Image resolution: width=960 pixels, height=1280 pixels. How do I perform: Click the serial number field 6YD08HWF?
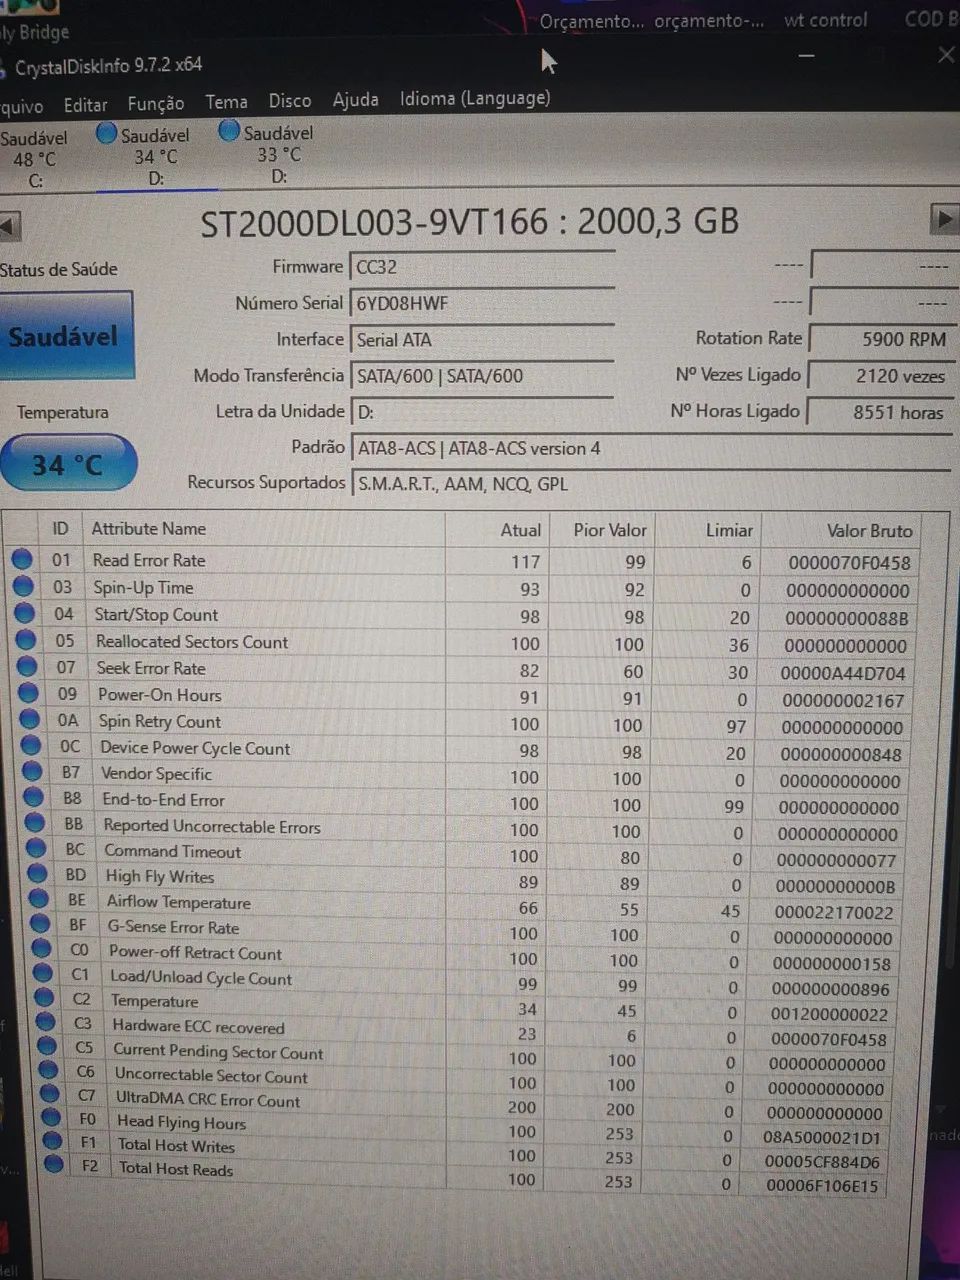(x=481, y=303)
